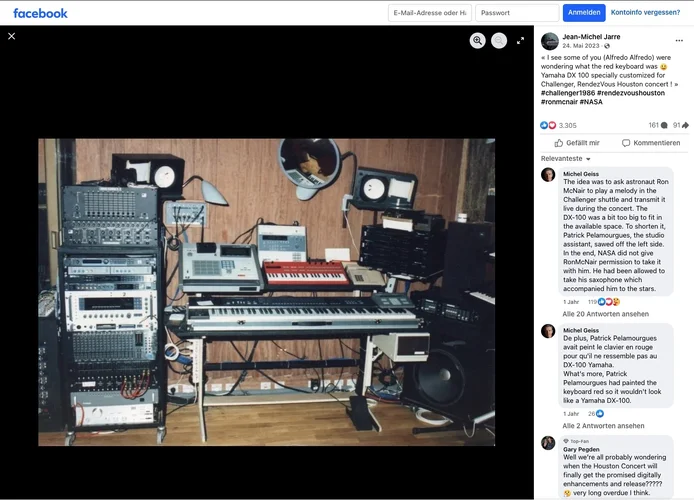694x500 pixels.
Task: Open Jean-Michel Jarre's profile name link
Action: 591,37
